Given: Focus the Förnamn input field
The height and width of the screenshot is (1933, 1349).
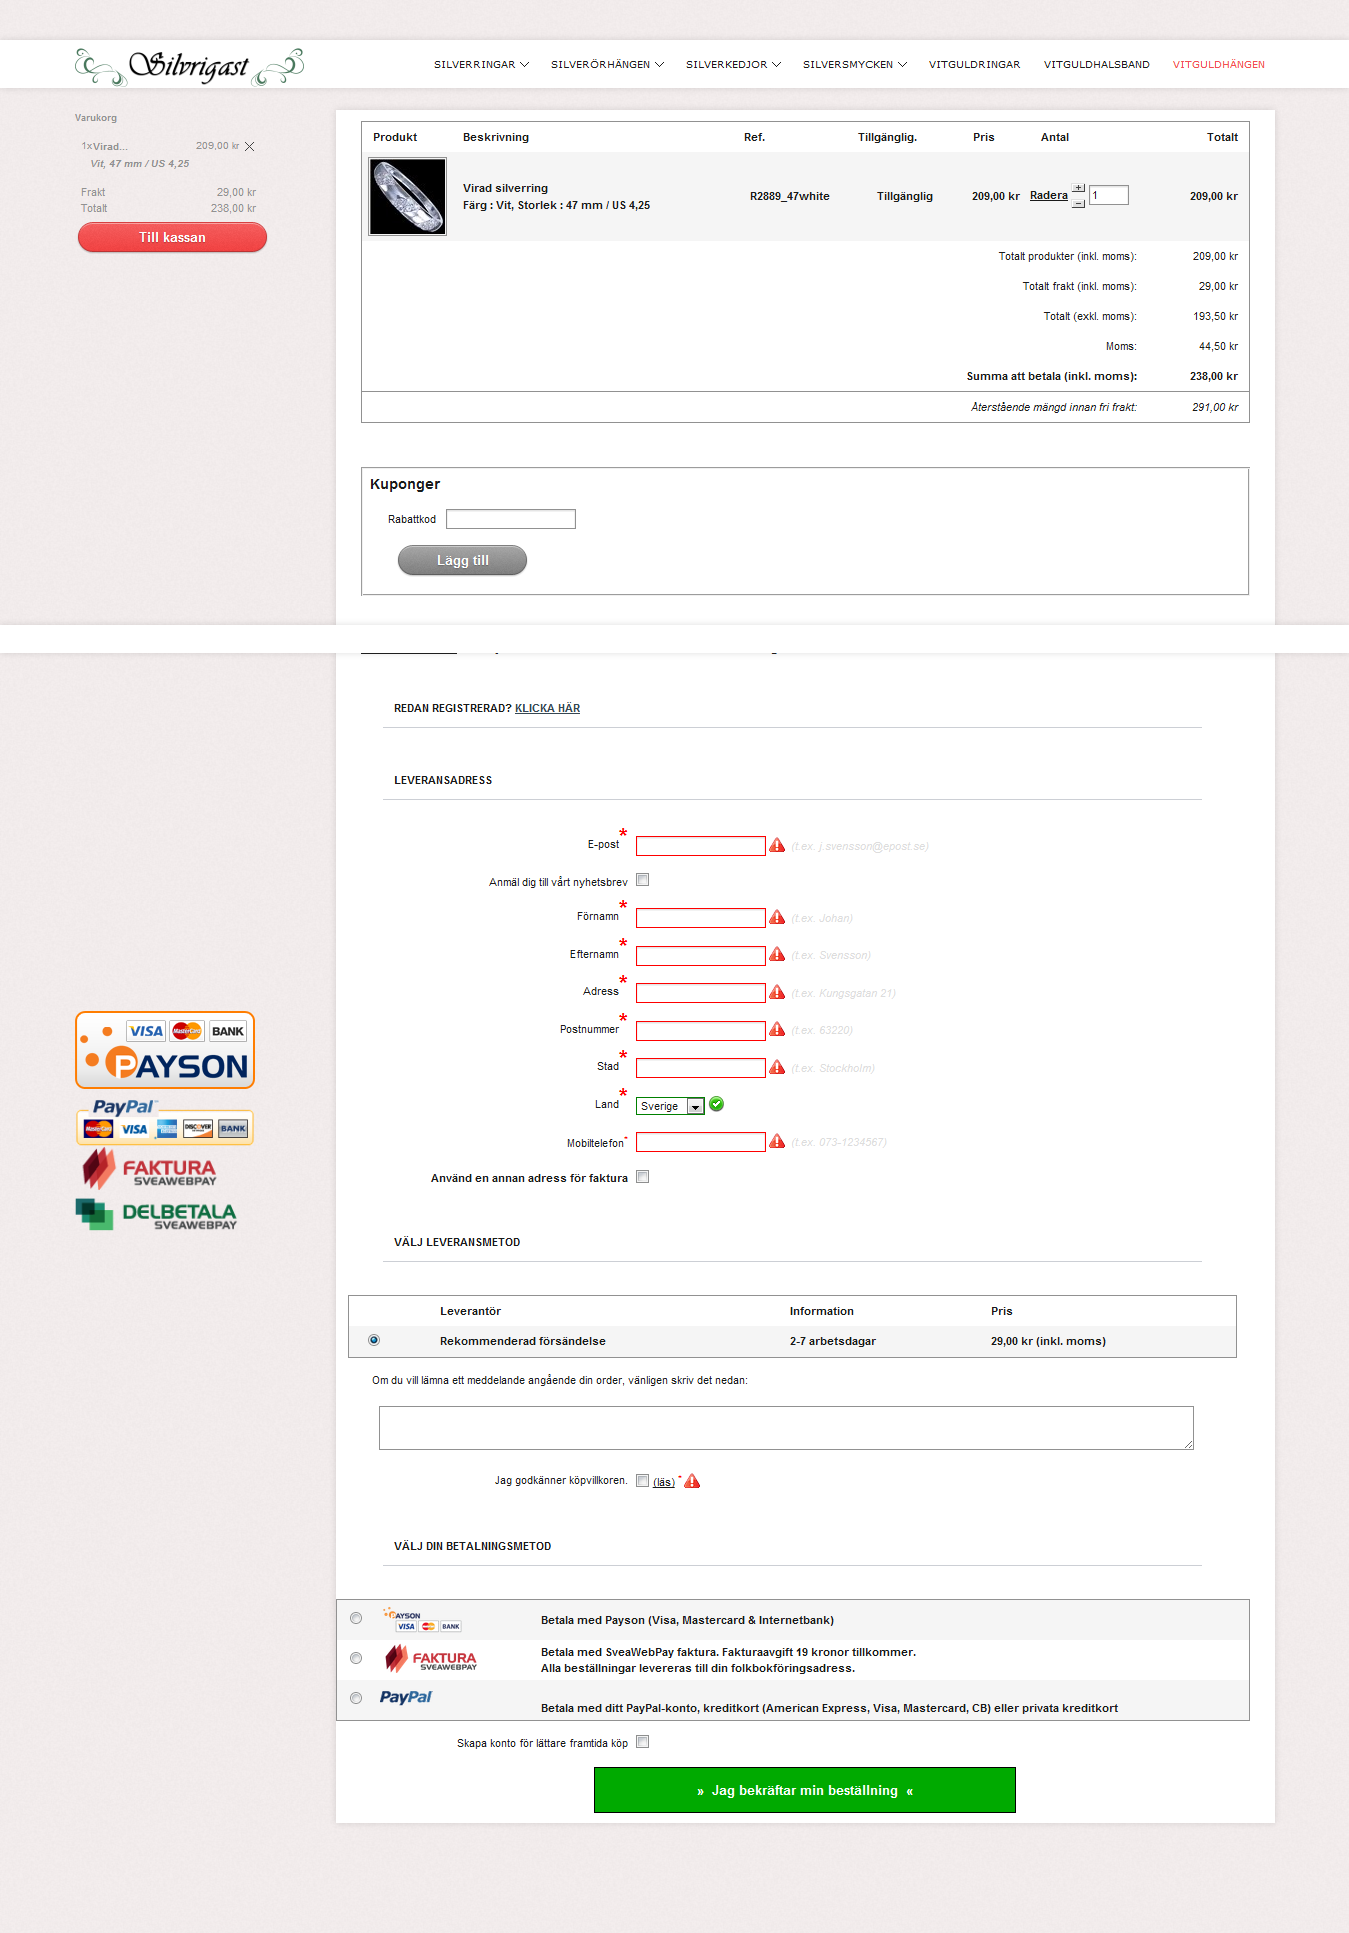Looking at the screenshot, I should point(701,918).
